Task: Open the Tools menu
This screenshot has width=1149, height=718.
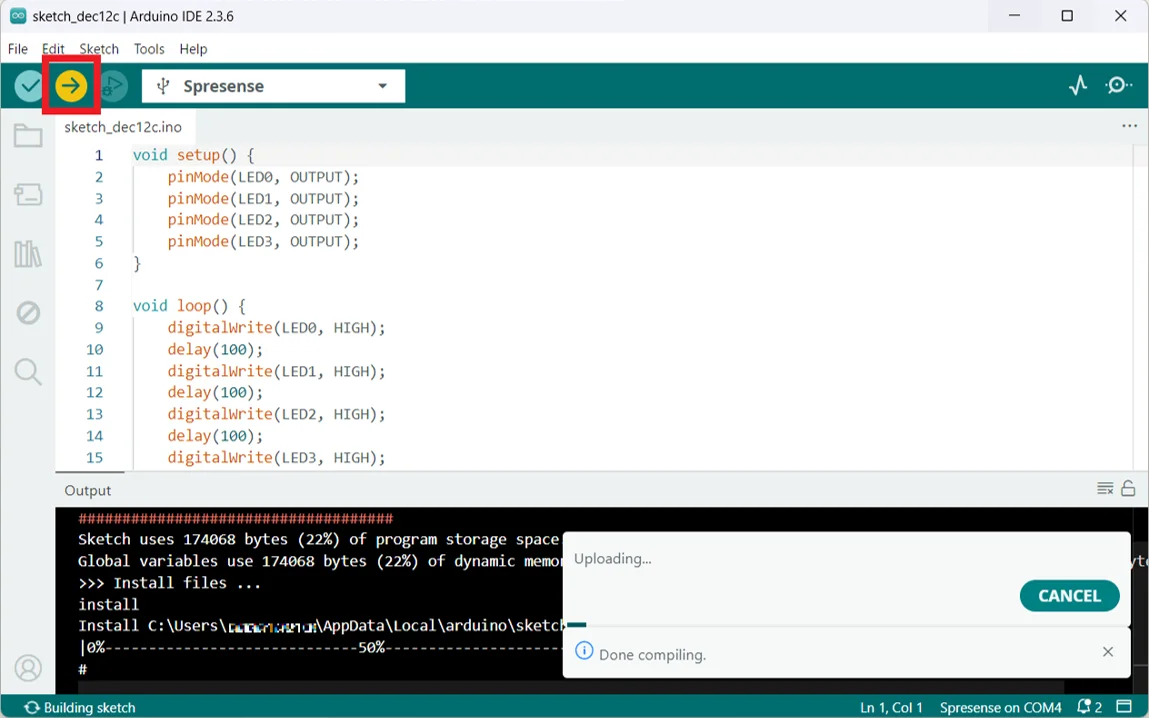Action: tap(149, 49)
